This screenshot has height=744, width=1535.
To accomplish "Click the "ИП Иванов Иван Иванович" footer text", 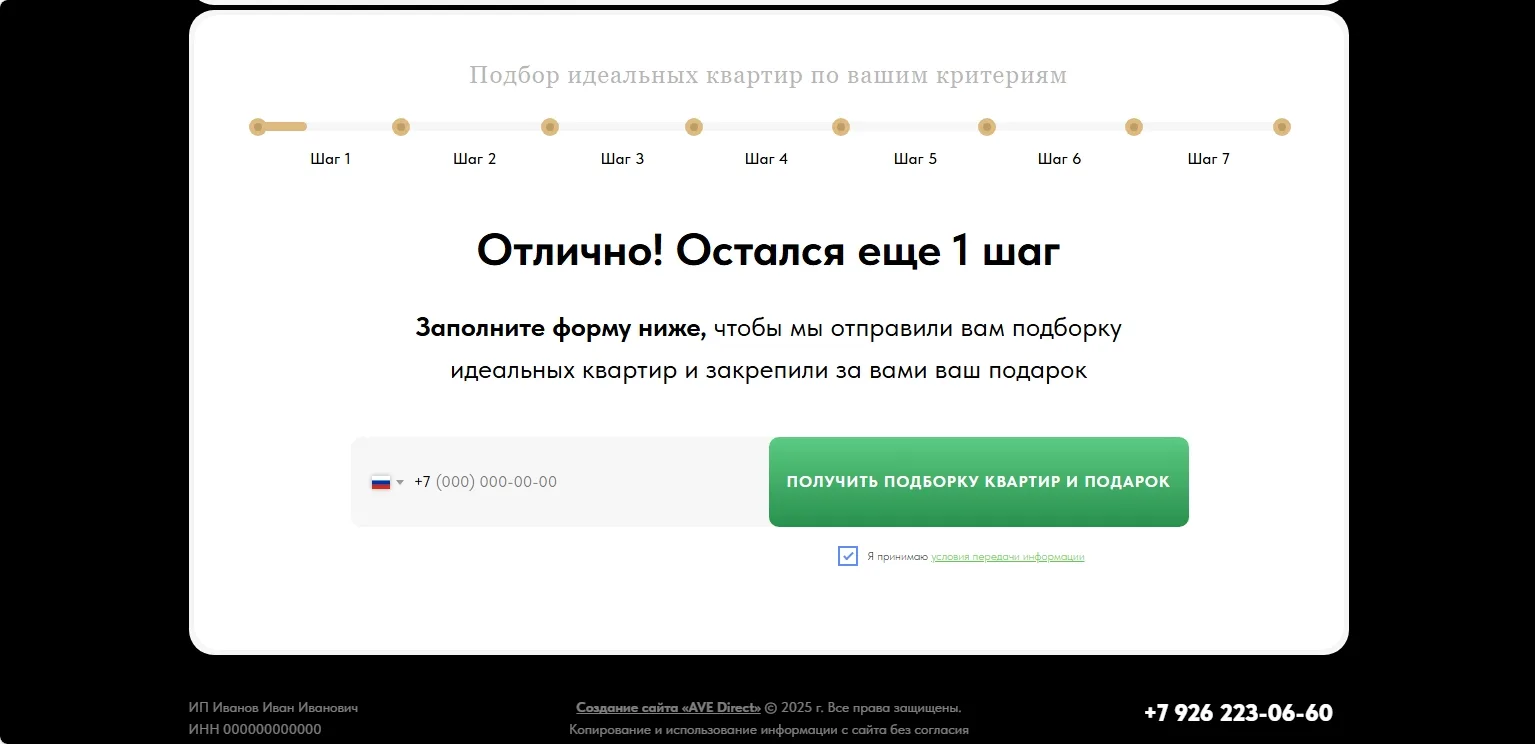I will click(x=273, y=708).
